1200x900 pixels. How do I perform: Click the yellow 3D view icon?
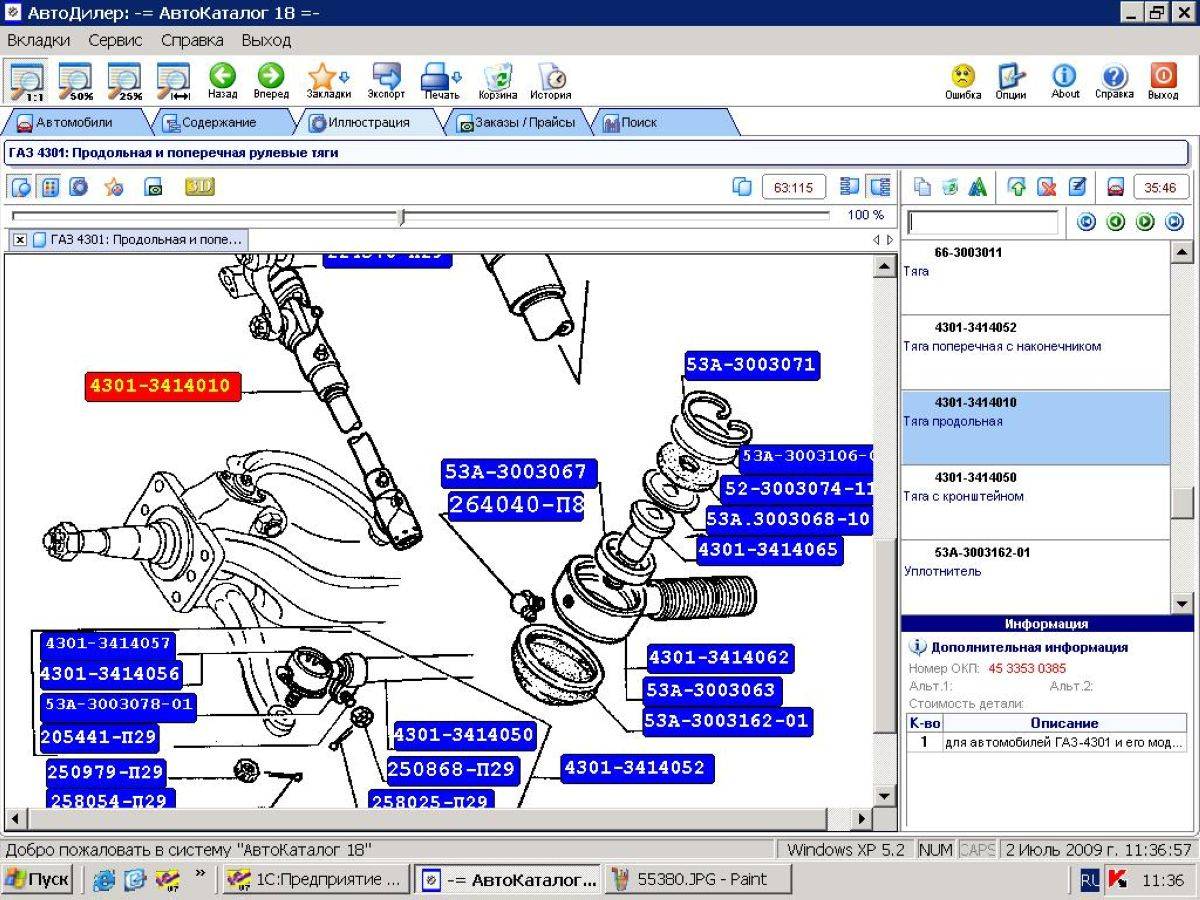point(200,186)
